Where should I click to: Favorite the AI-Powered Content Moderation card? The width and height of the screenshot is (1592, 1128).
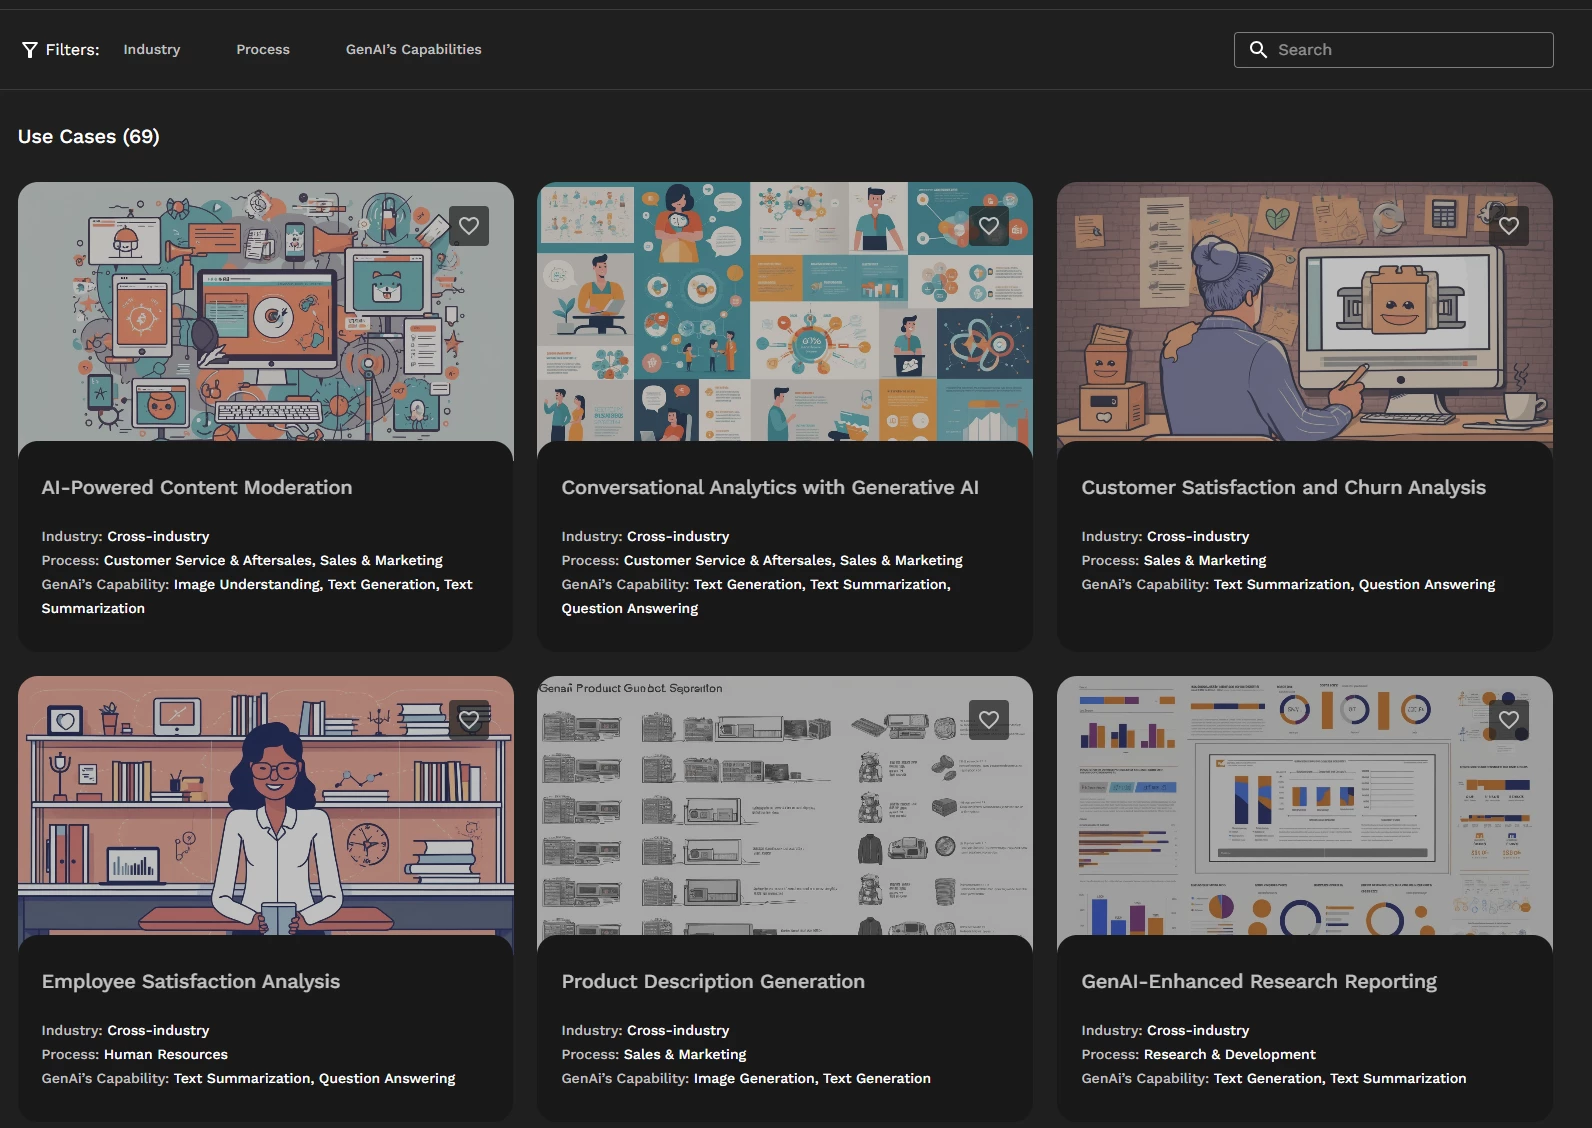[x=469, y=226]
